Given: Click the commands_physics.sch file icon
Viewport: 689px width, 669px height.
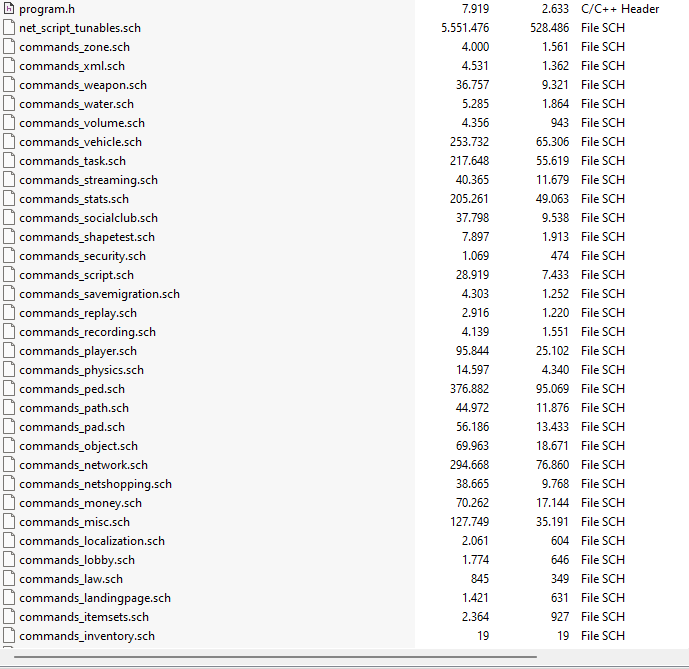Looking at the screenshot, I should 9,370.
